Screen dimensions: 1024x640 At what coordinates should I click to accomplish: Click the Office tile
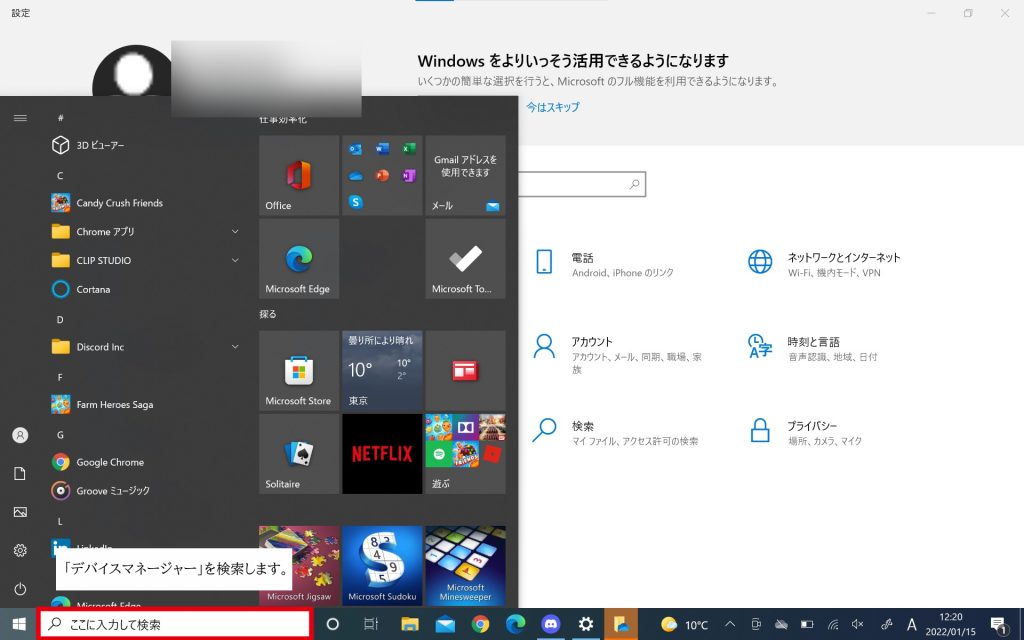[x=299, y=176]
